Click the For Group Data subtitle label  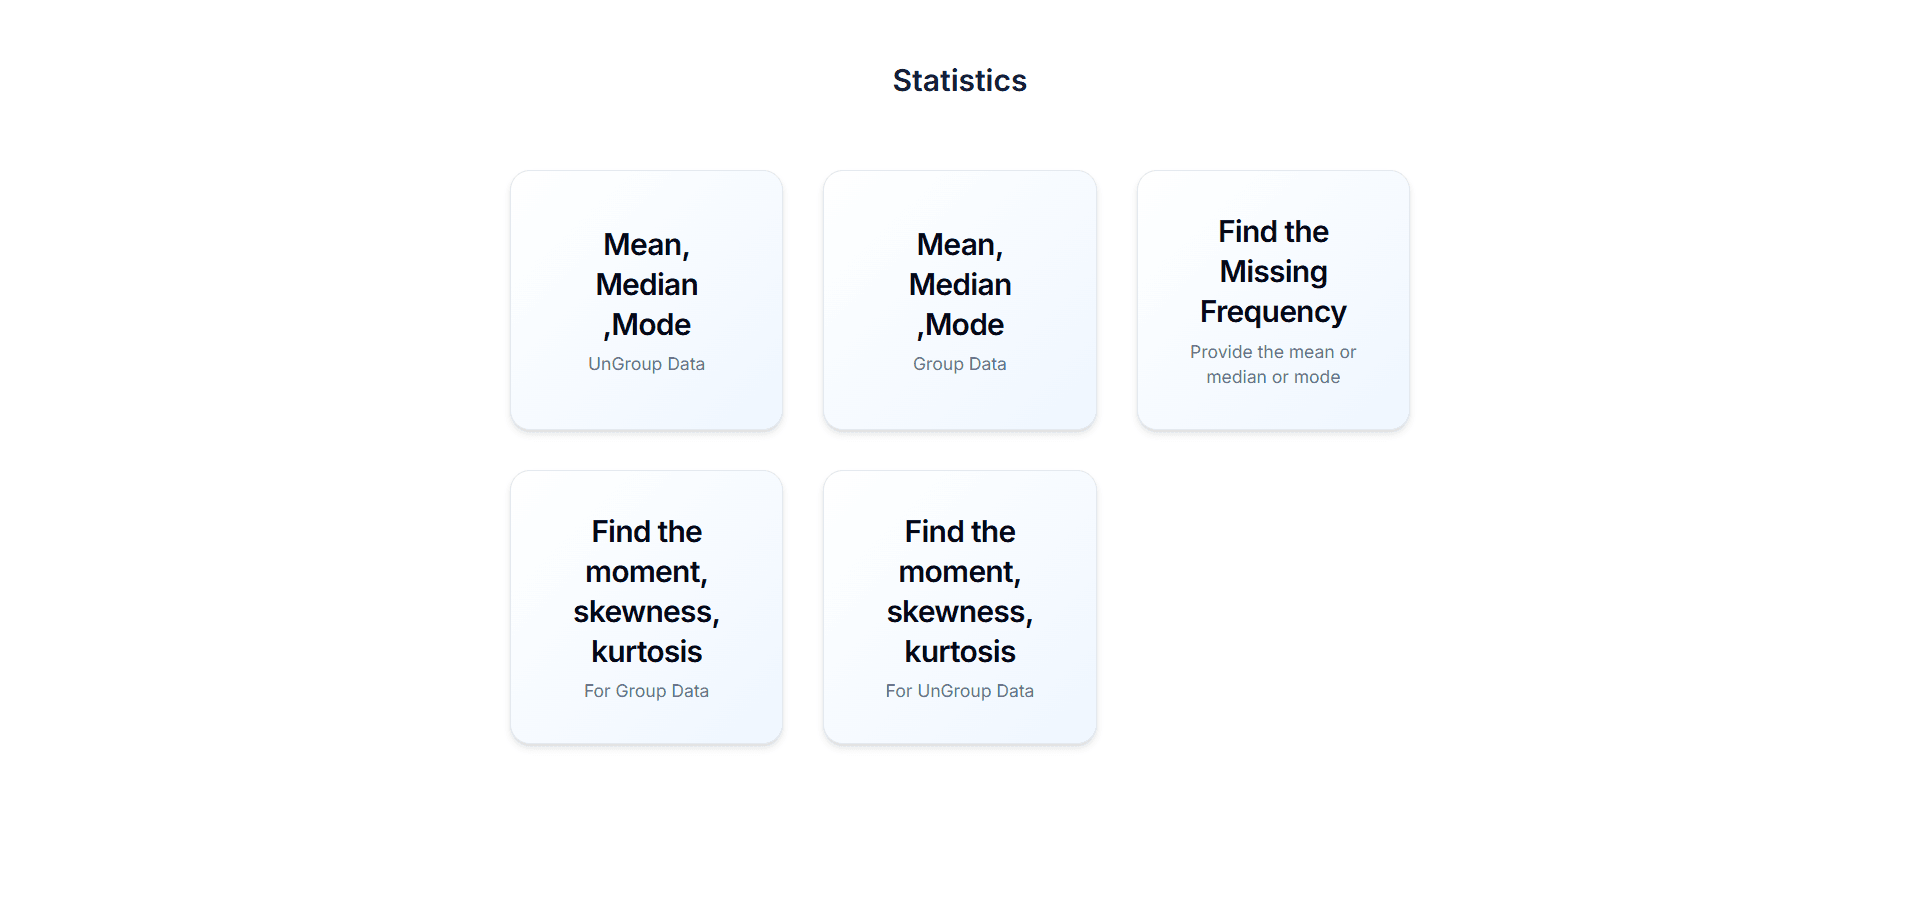(x=646, y=690)
